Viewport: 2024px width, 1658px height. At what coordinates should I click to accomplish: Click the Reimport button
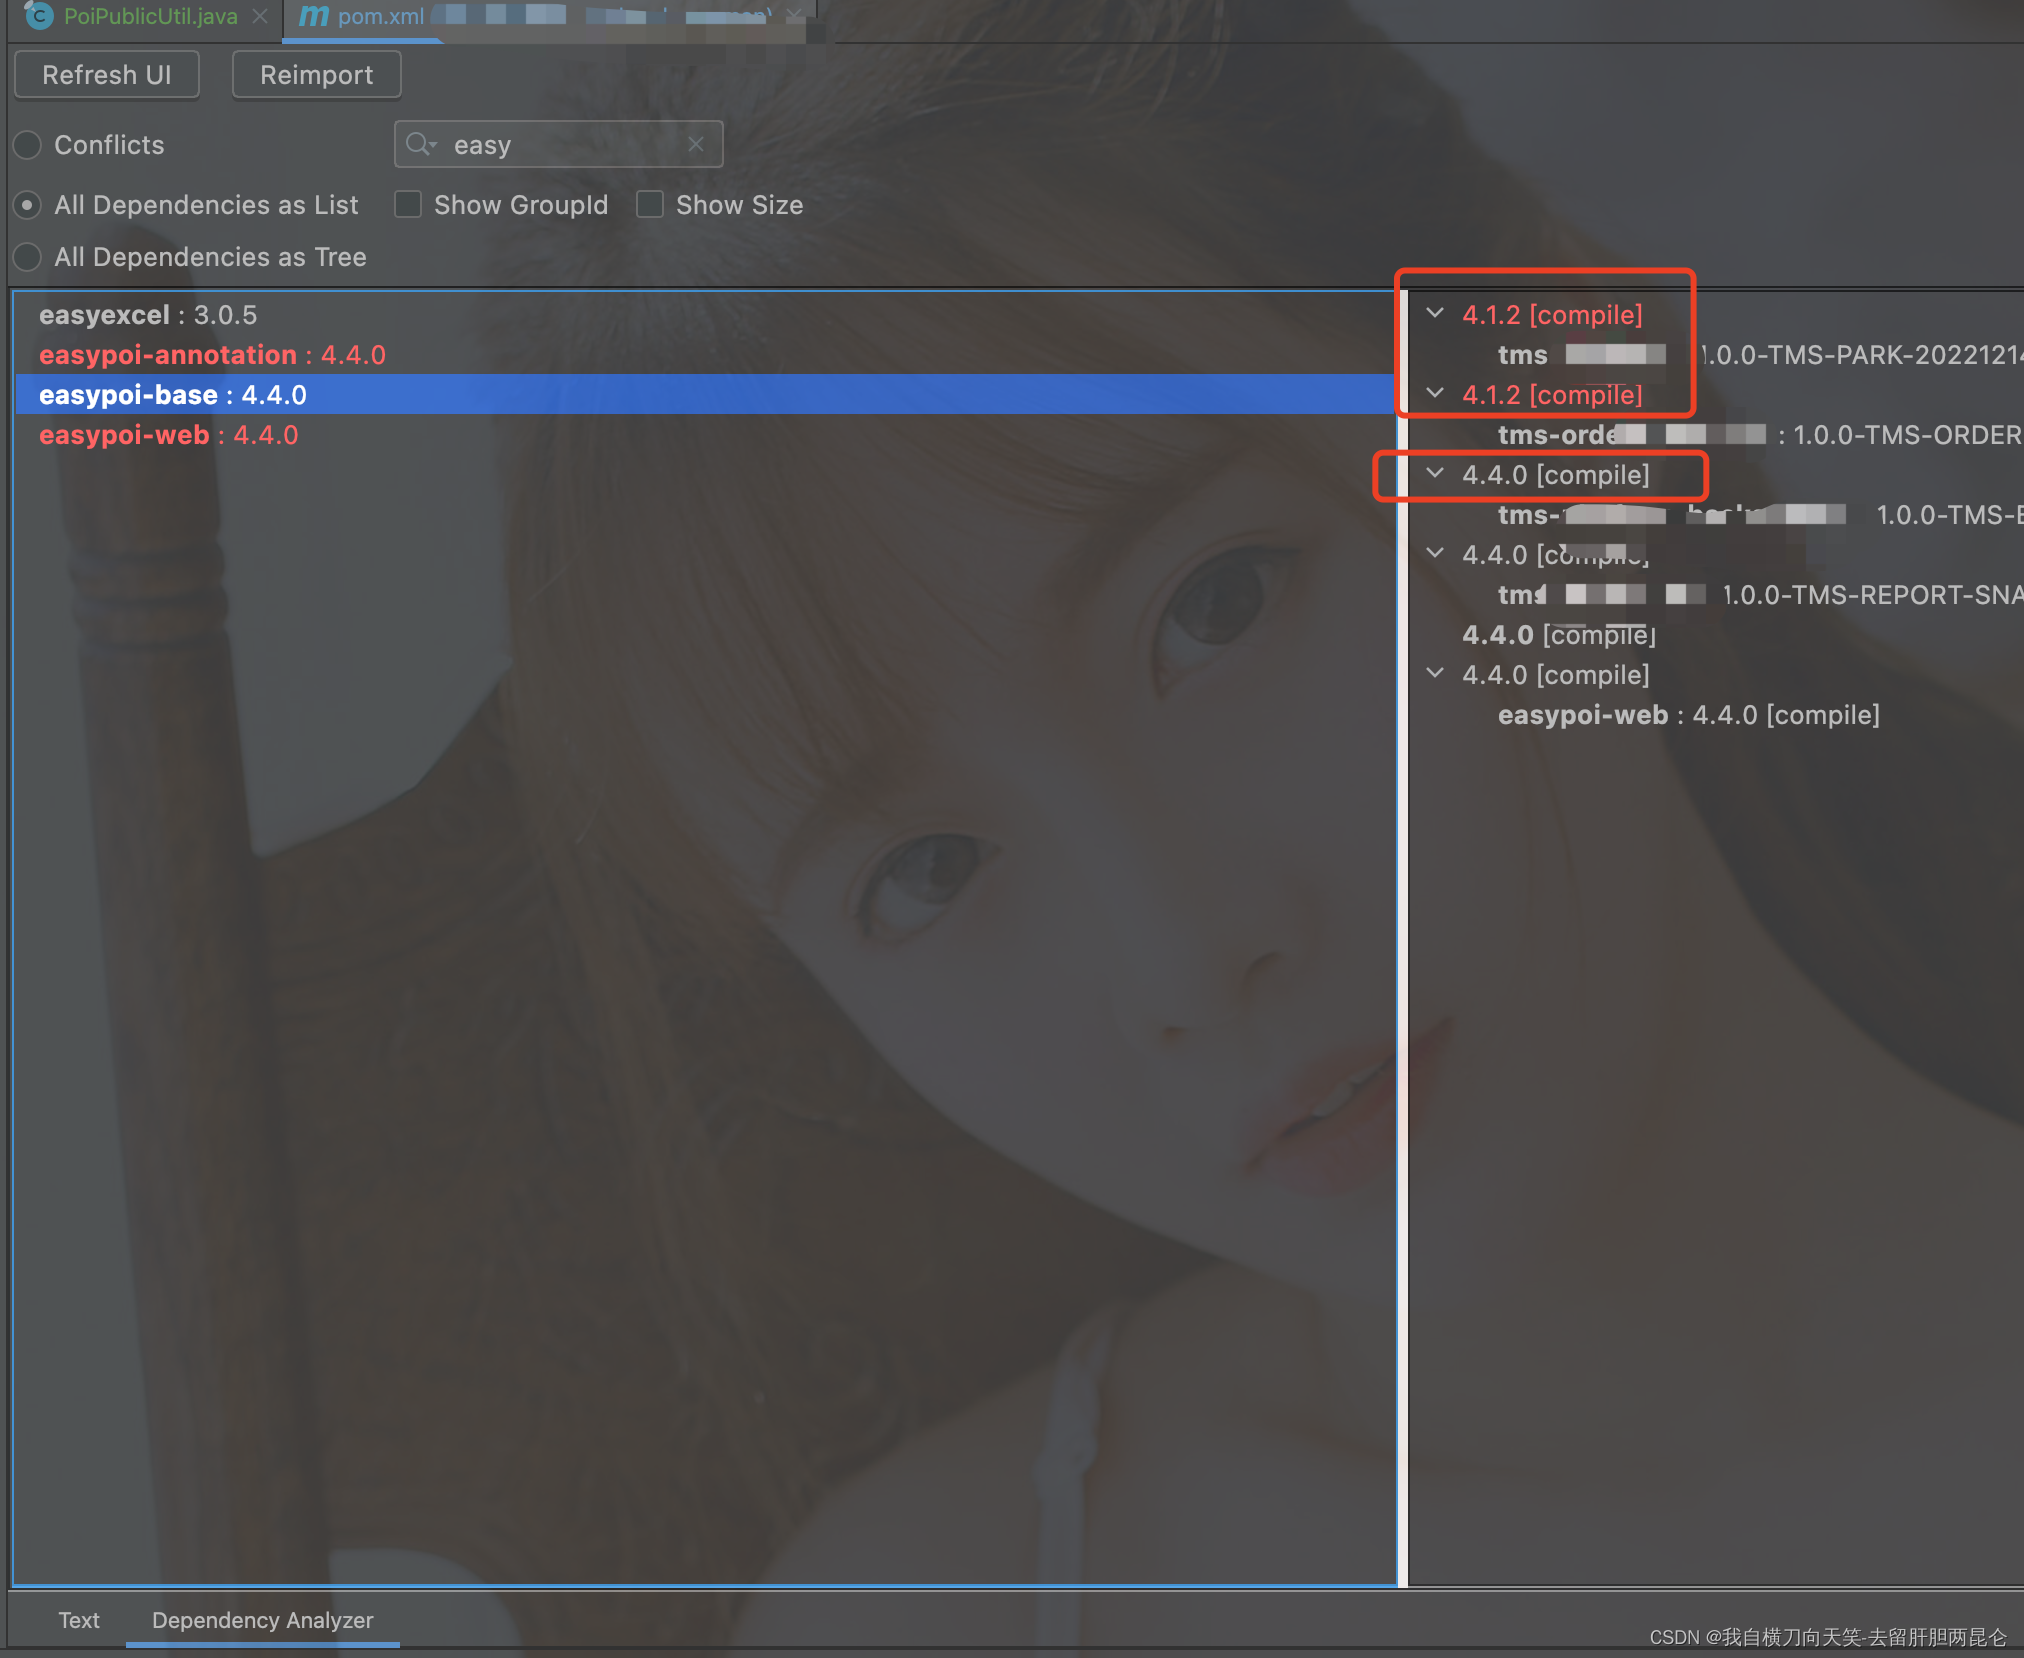pyautogui.click(x=316, y=75)
